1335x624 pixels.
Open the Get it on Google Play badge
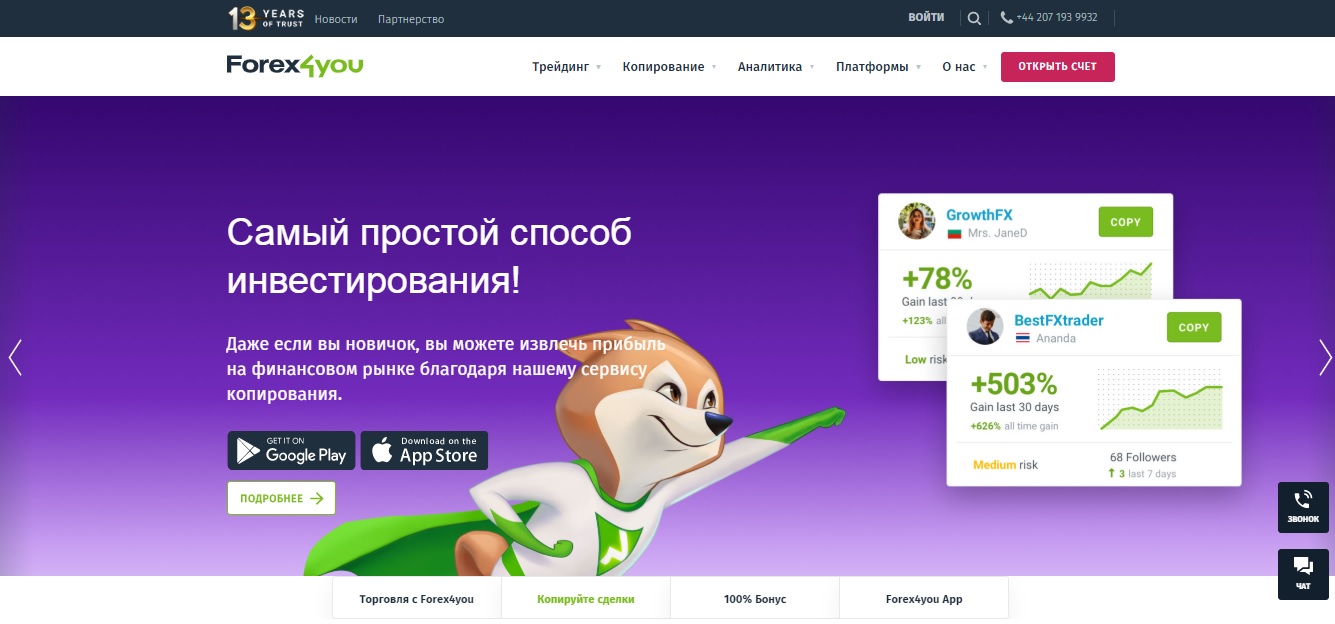coord(291,450)
